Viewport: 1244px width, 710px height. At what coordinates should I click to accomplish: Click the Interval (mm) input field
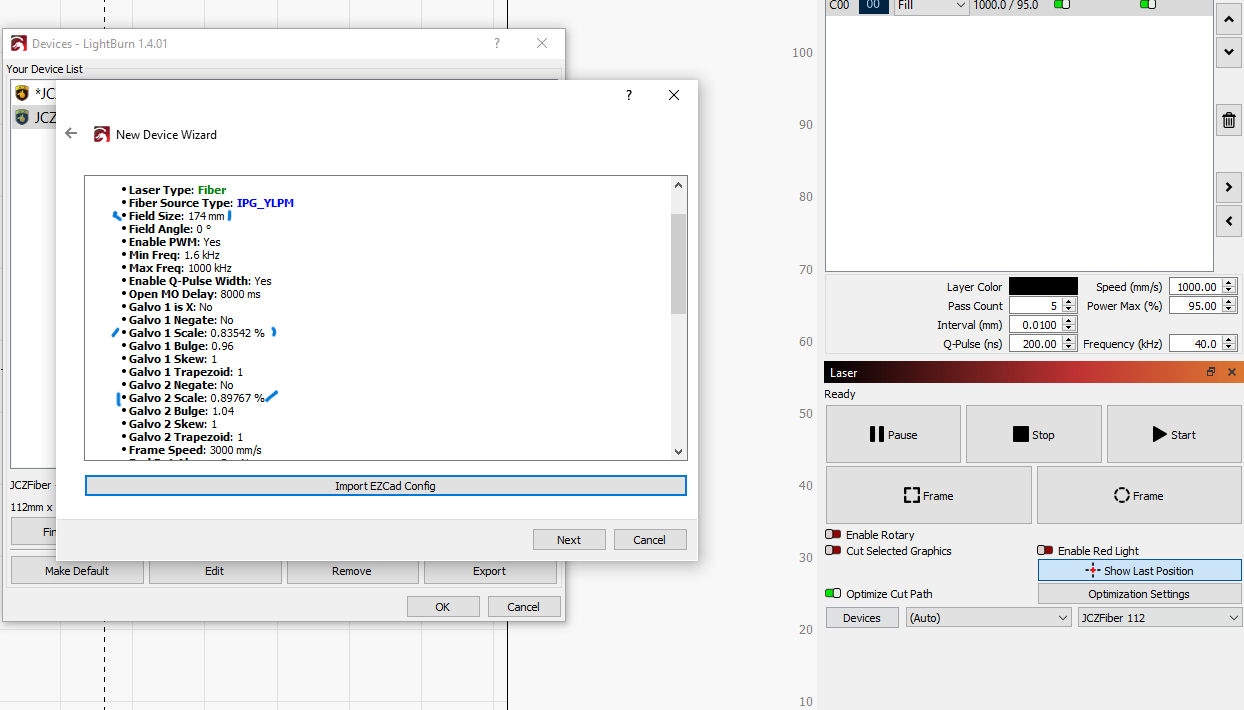click(1036, 325)
